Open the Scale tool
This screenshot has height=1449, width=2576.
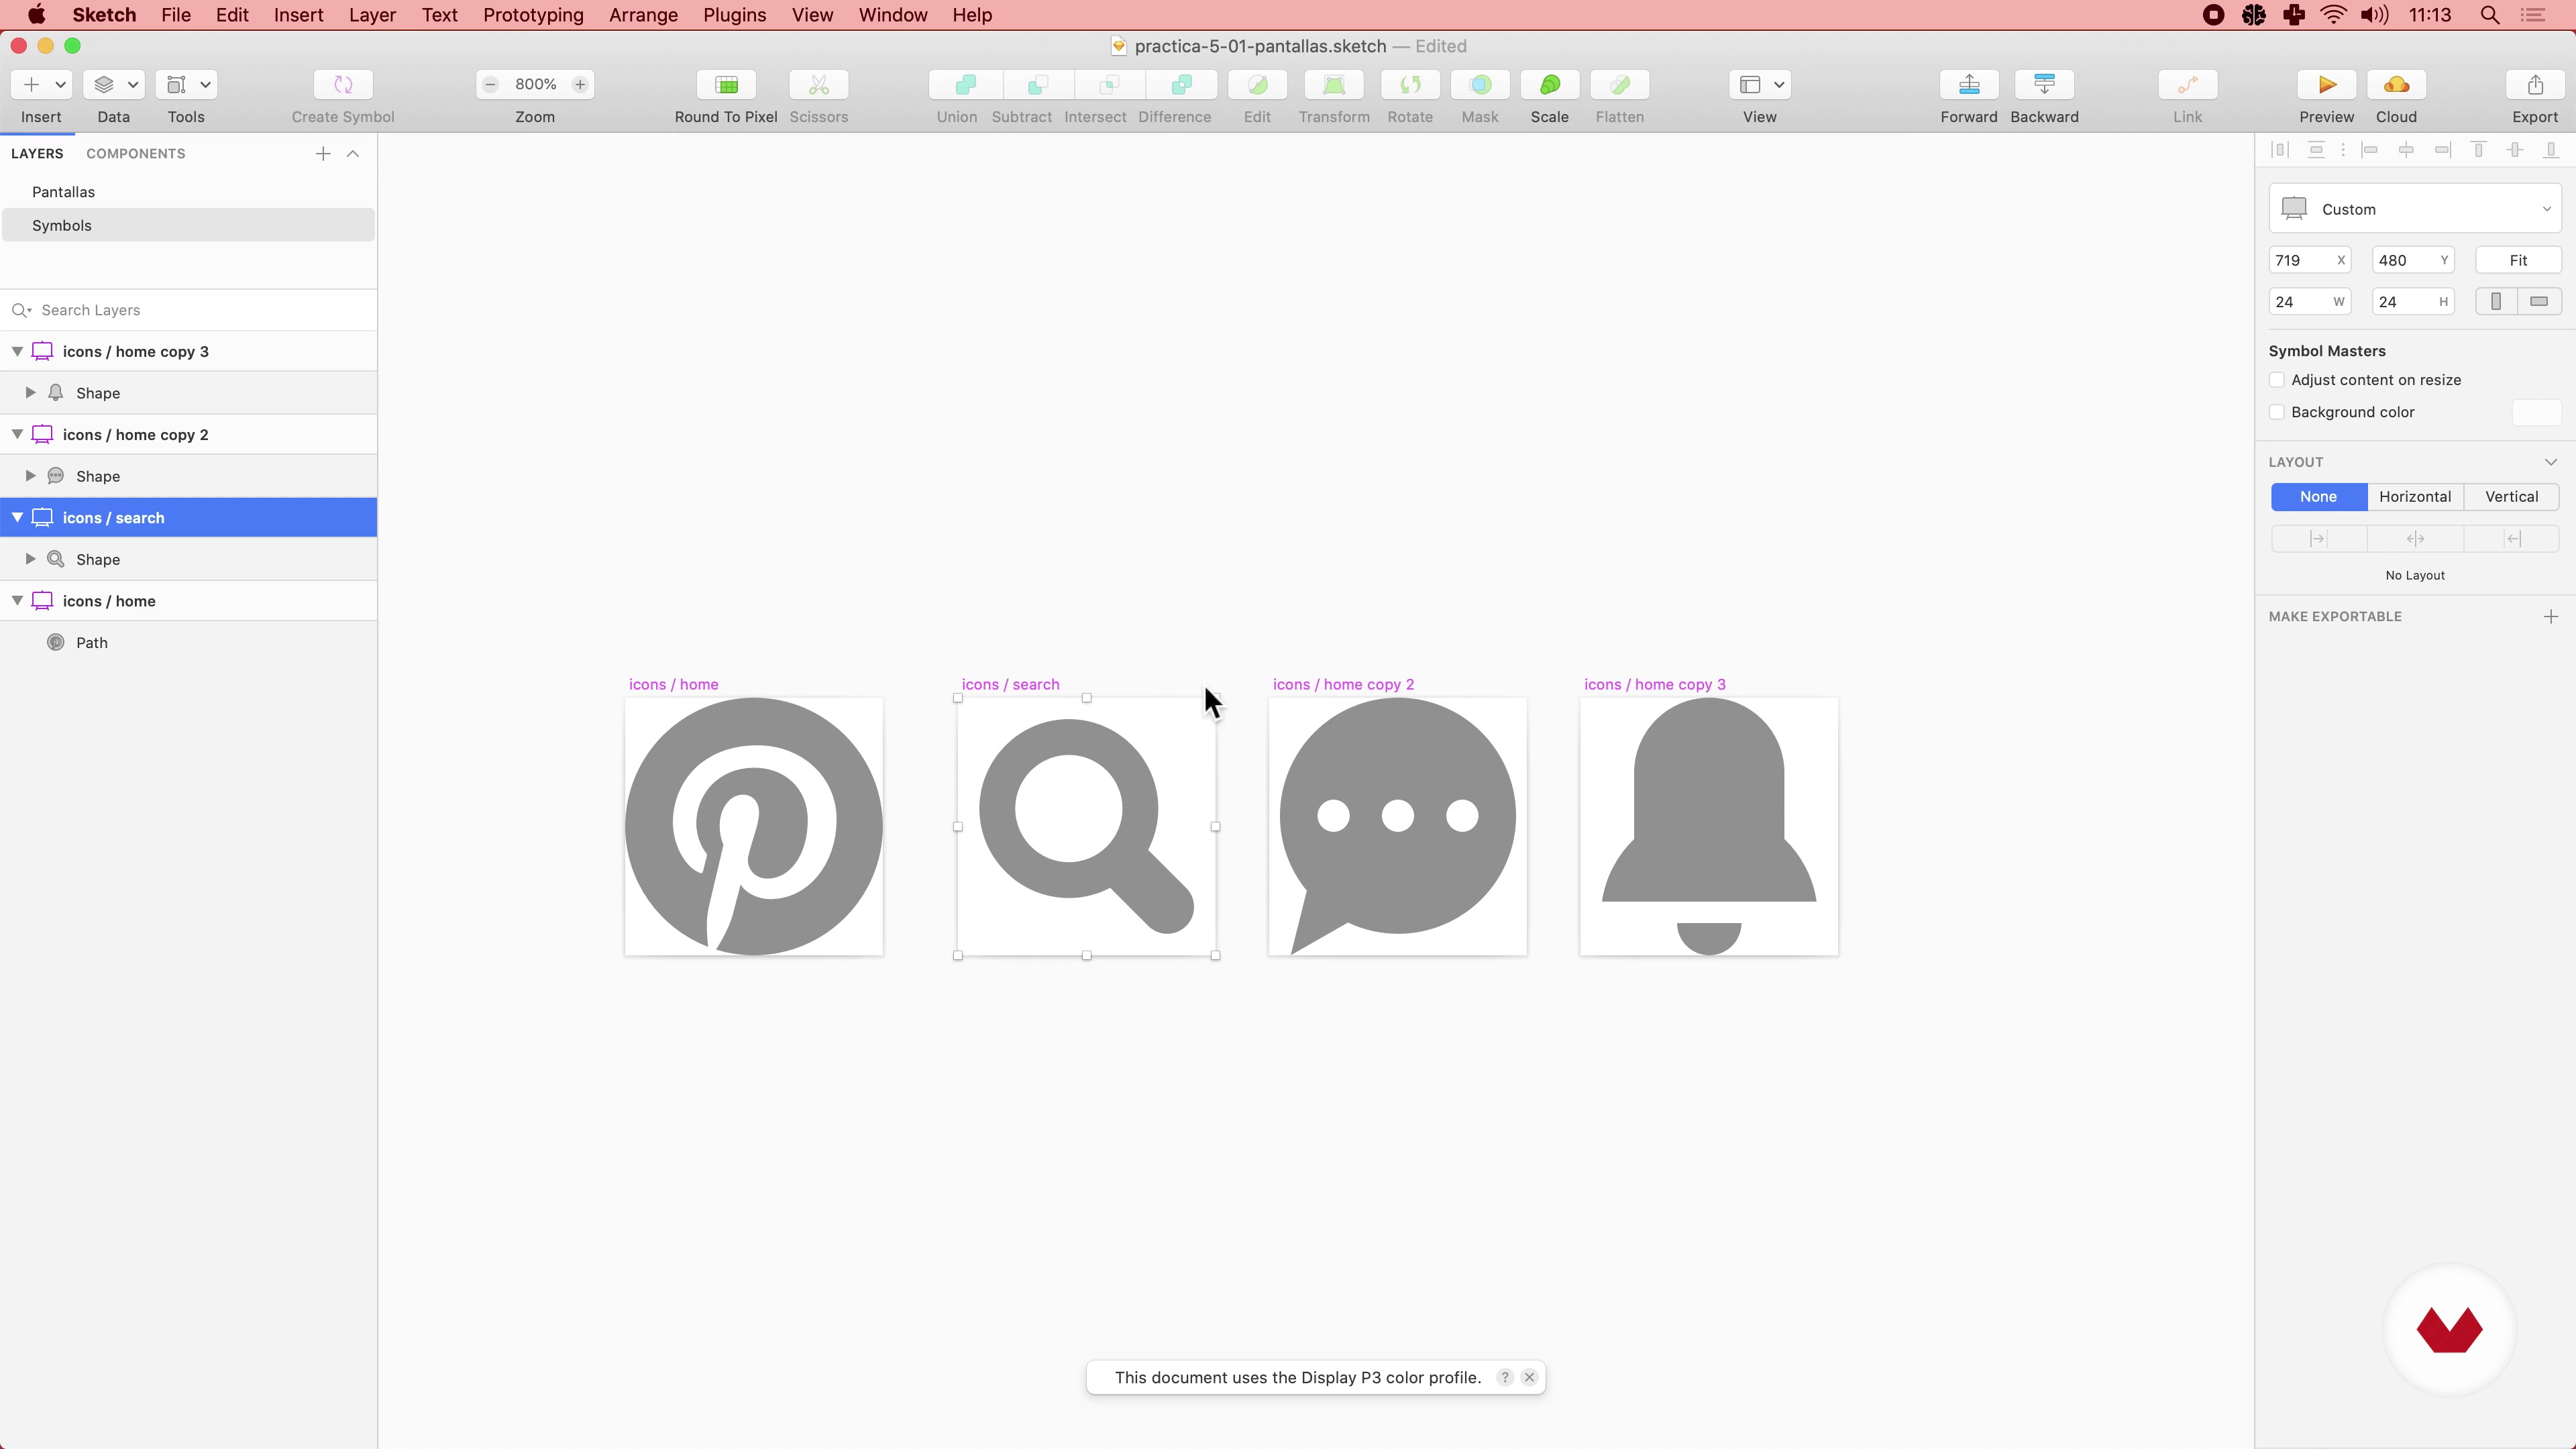tap(1550, 85)
